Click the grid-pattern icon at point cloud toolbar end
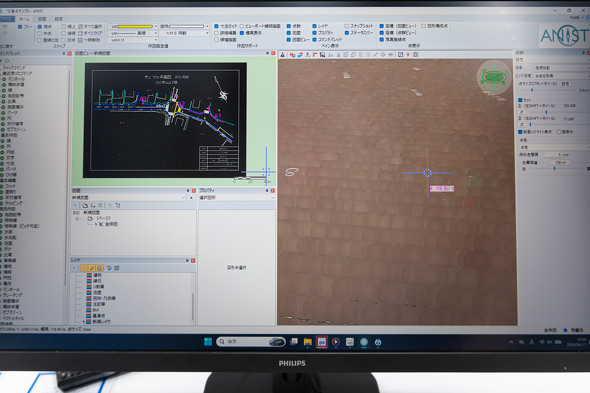Viewport: 590px width, 393px height. (x=416, y=55)
